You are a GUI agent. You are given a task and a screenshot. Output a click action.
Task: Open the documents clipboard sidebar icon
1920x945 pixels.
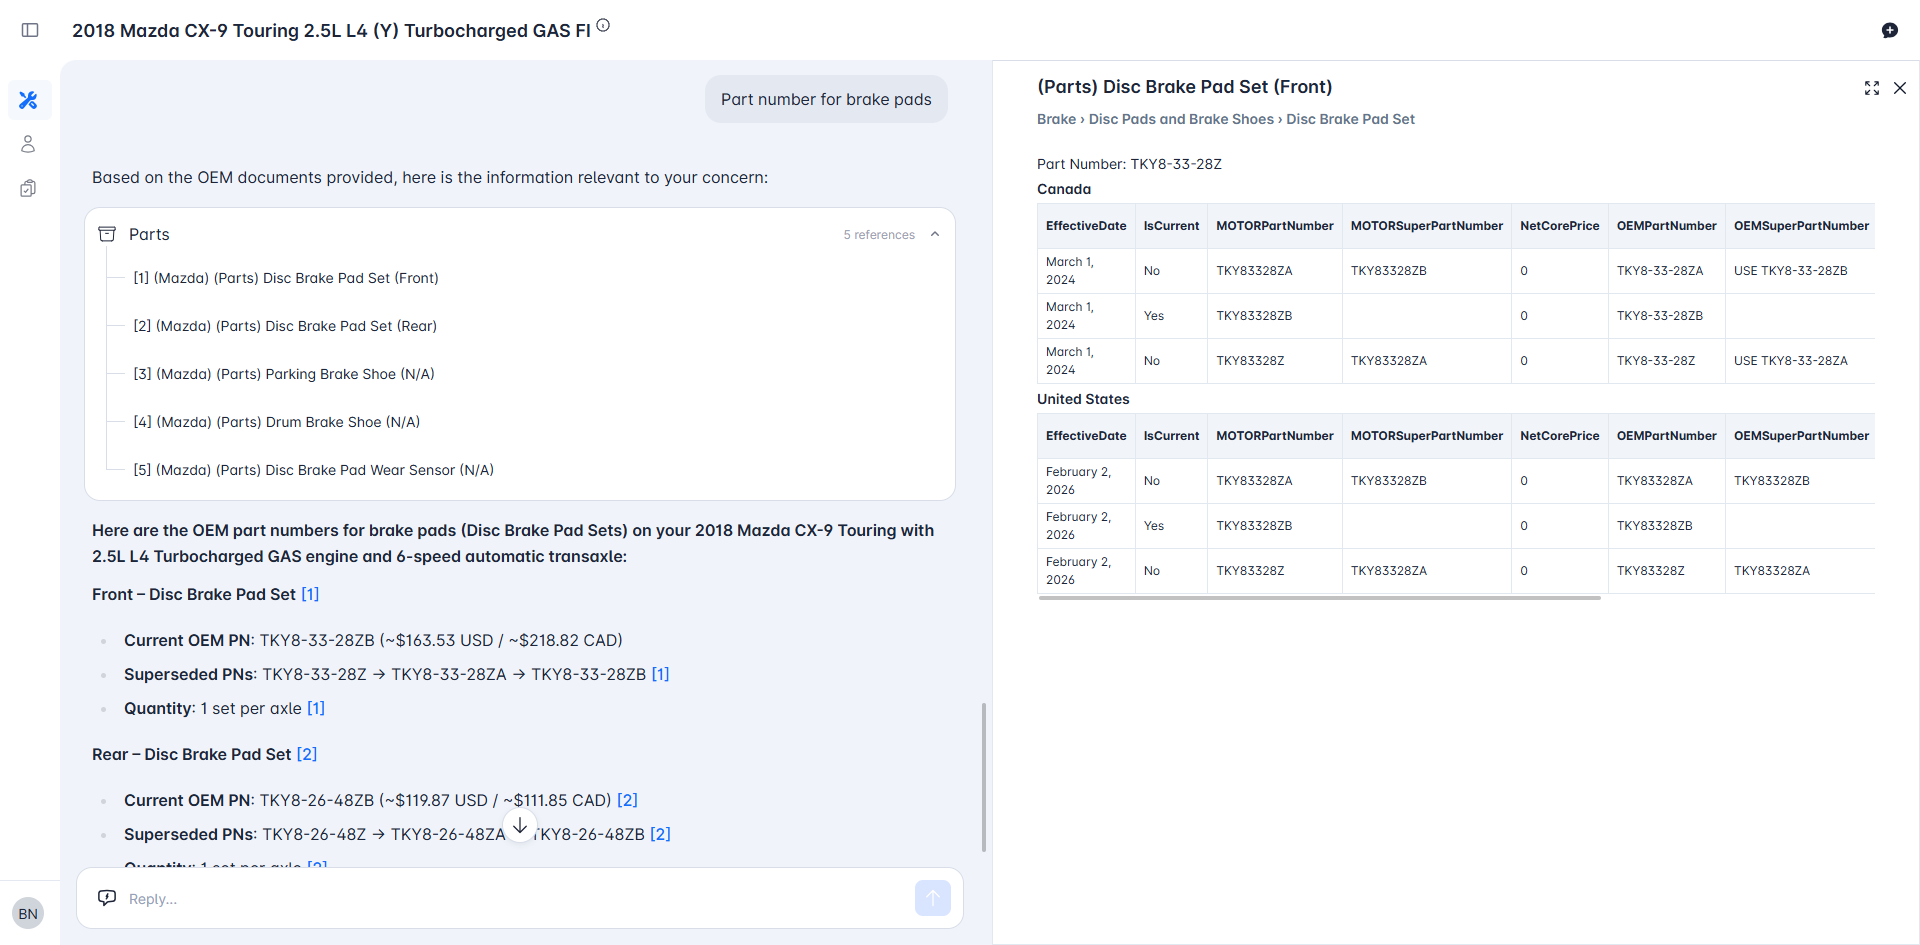(28, 188)
